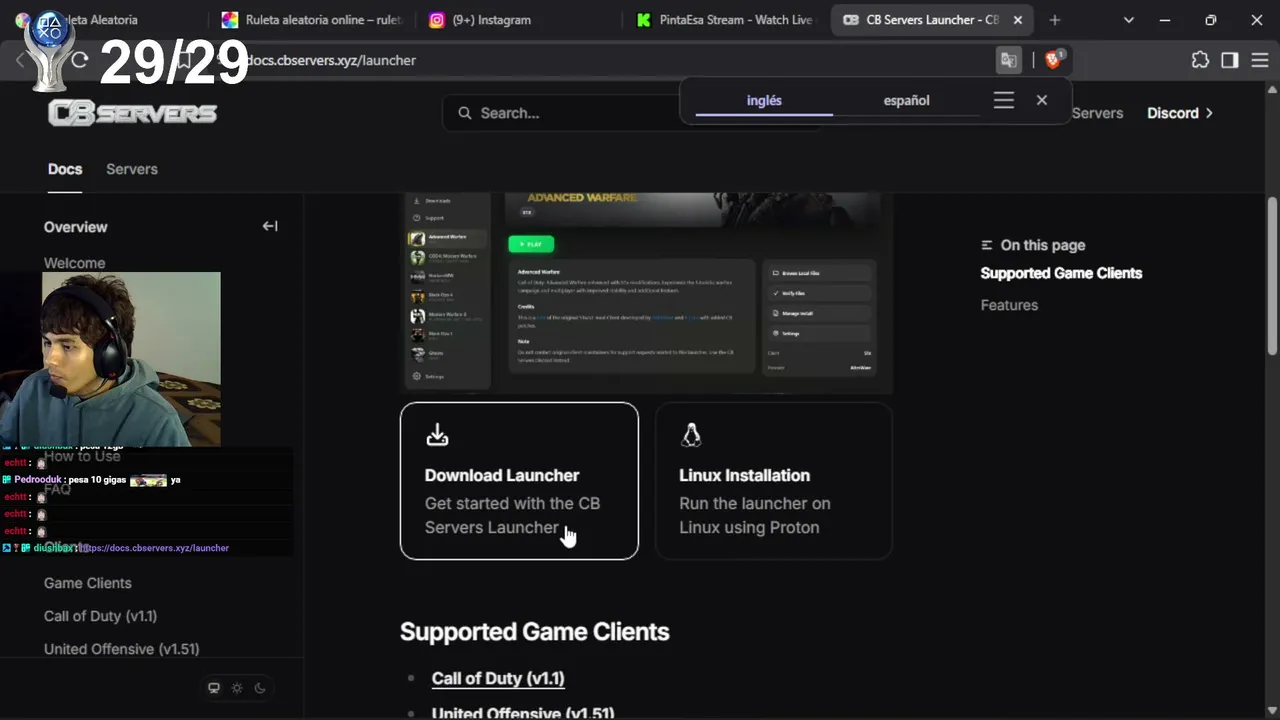Reload the page

(x=80, y=60)
